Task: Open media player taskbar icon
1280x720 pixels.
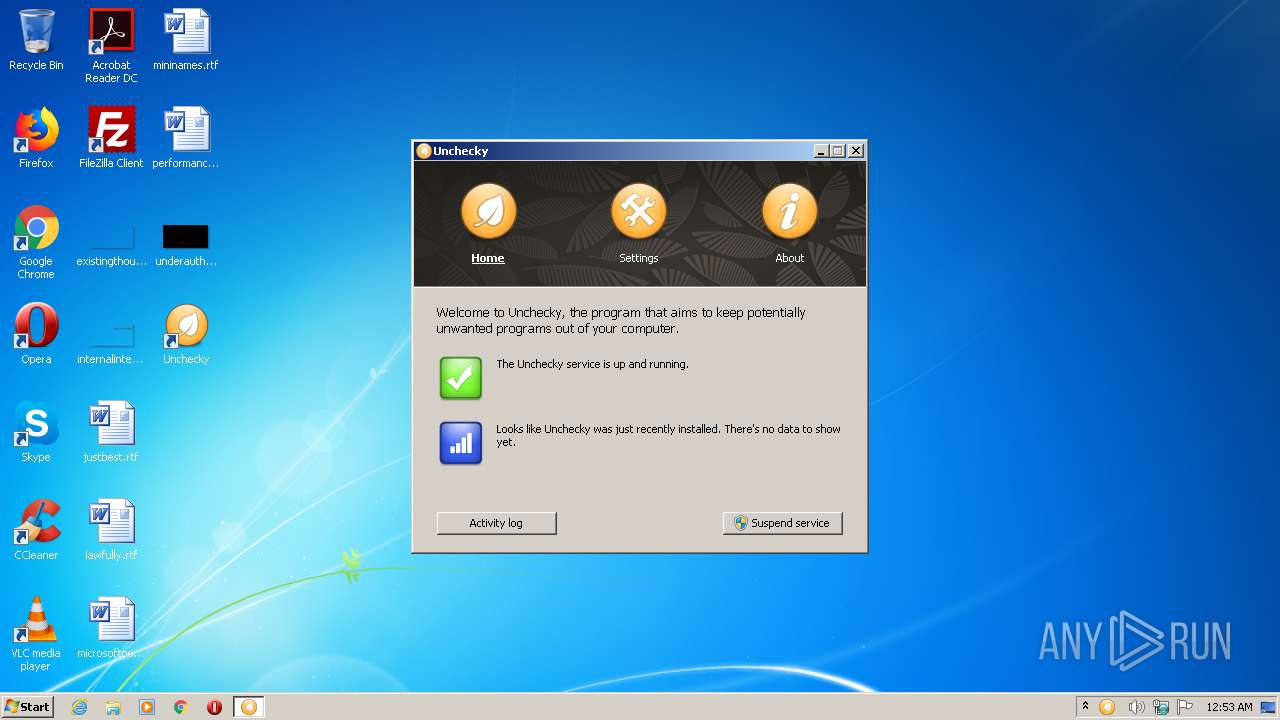Action: 147,707
